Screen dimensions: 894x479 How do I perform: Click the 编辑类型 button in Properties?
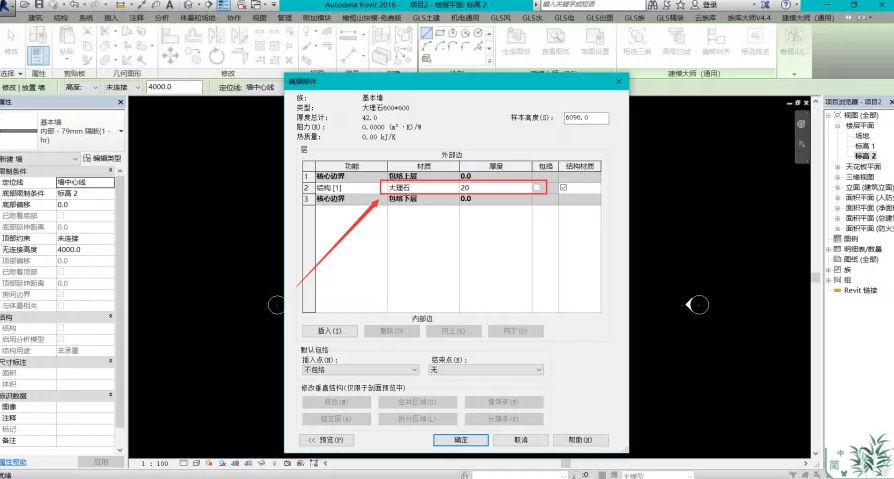[103, 159]
